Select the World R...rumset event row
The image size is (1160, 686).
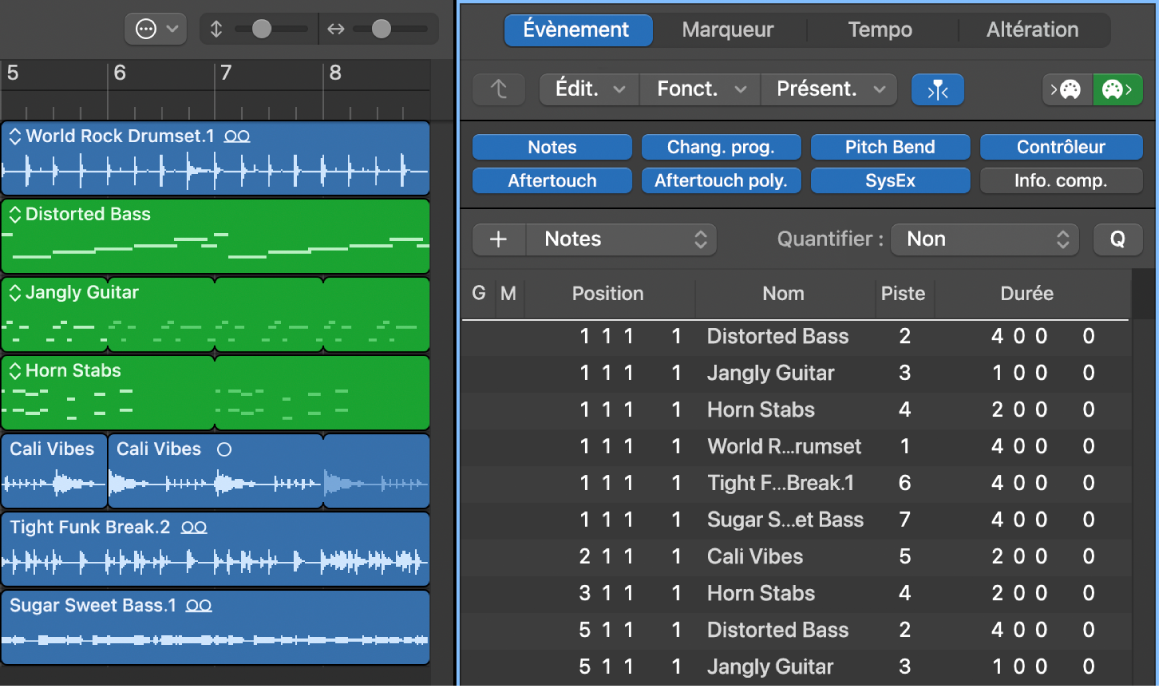click(796, 446)
